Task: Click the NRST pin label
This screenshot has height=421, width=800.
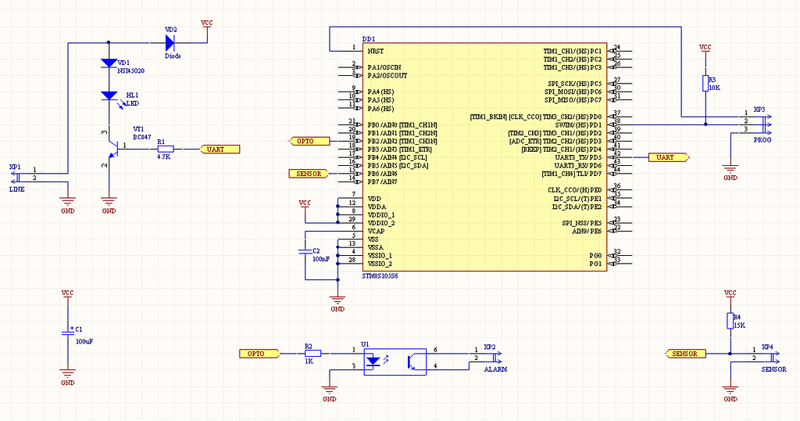Action: tap(376, 51)
